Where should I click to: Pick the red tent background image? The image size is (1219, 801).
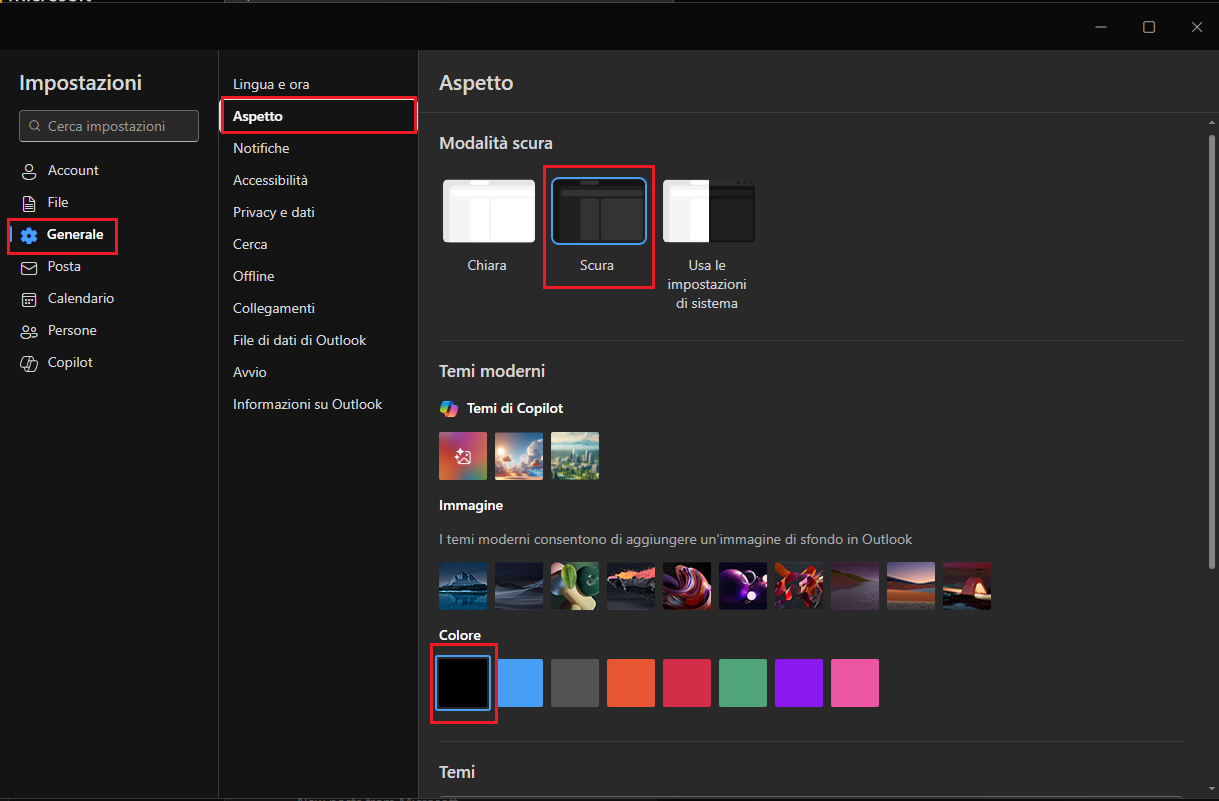point(967,586)
